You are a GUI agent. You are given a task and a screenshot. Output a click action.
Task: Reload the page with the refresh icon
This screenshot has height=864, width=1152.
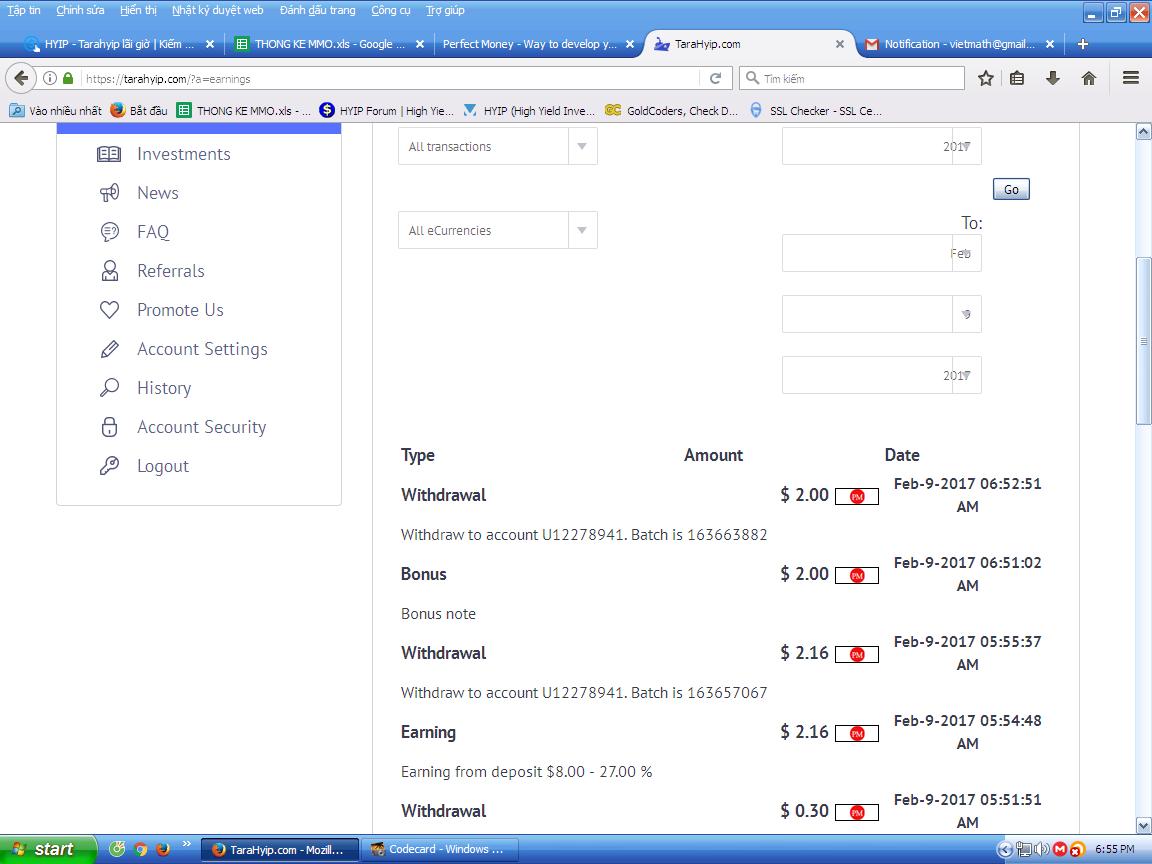[715, 78]
